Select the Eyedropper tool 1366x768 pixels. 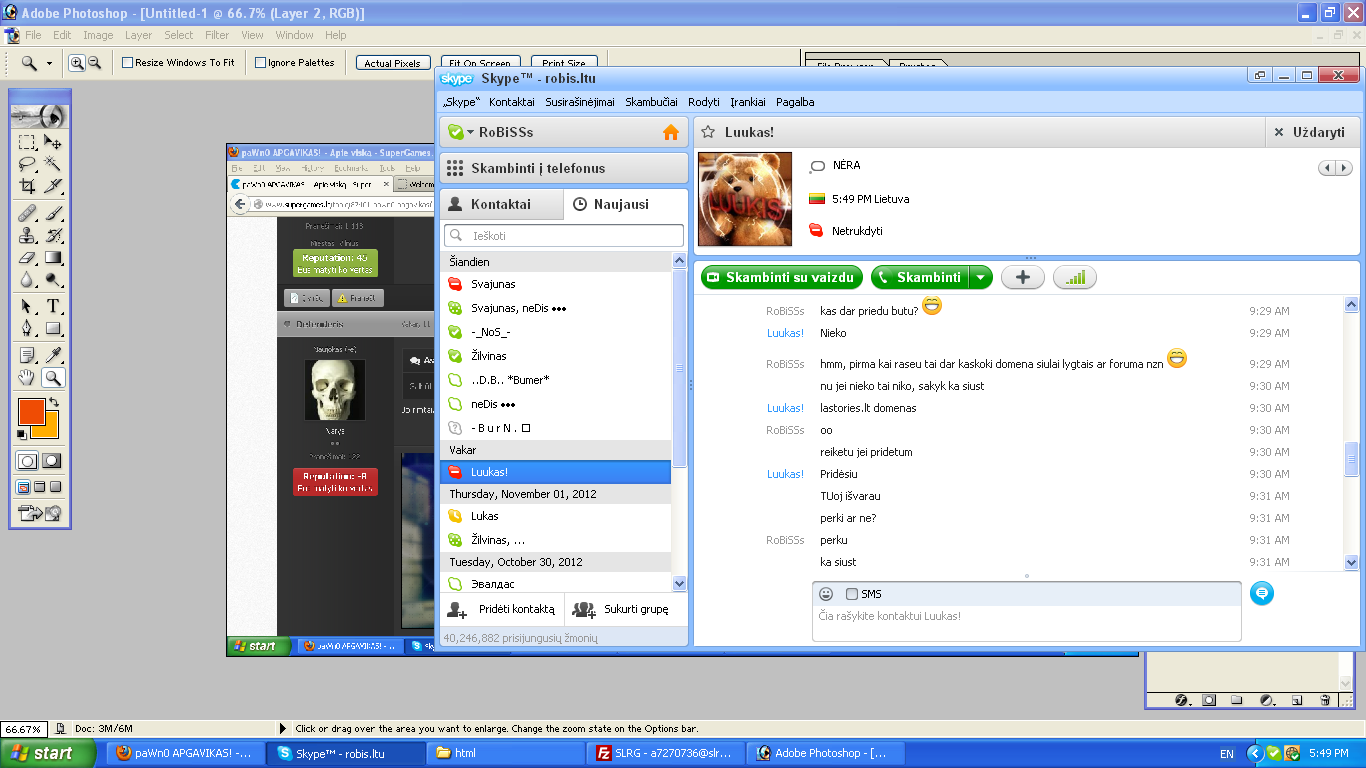tap(53, 355)
